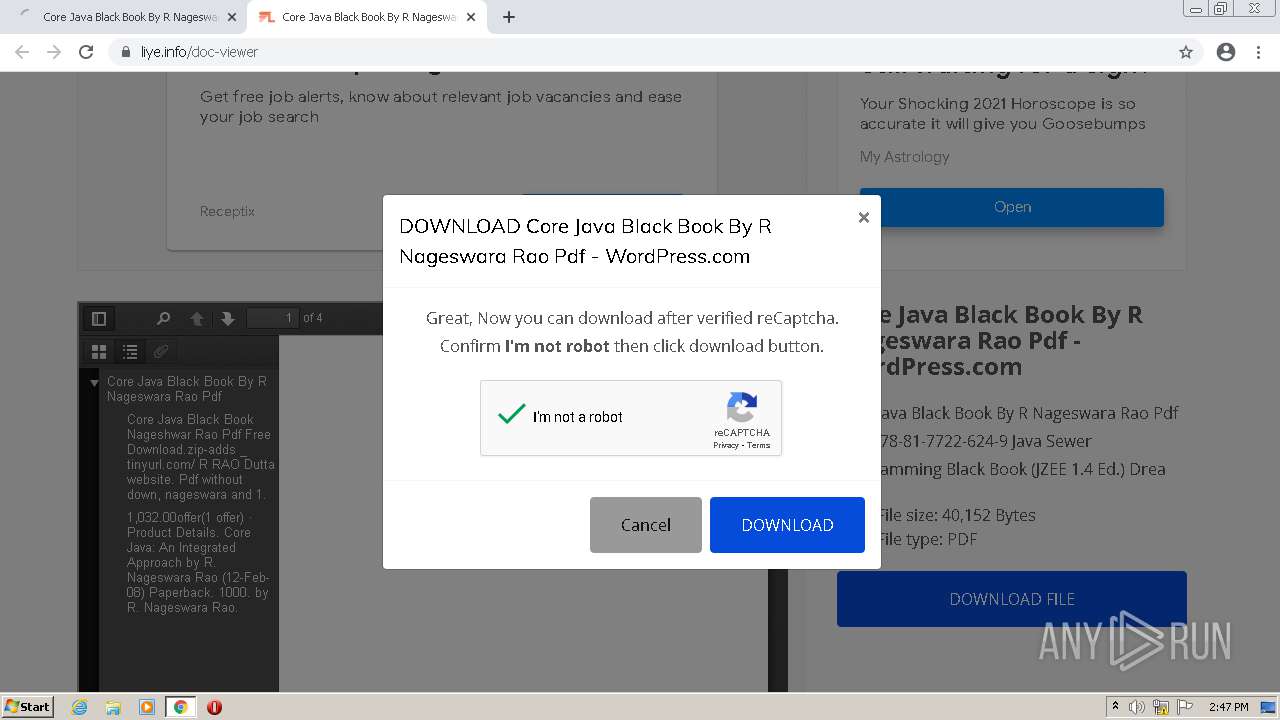Screen dimensions: 1280x720
Task: Click the volume speaker tray icon
Action: coord(1137,707)
